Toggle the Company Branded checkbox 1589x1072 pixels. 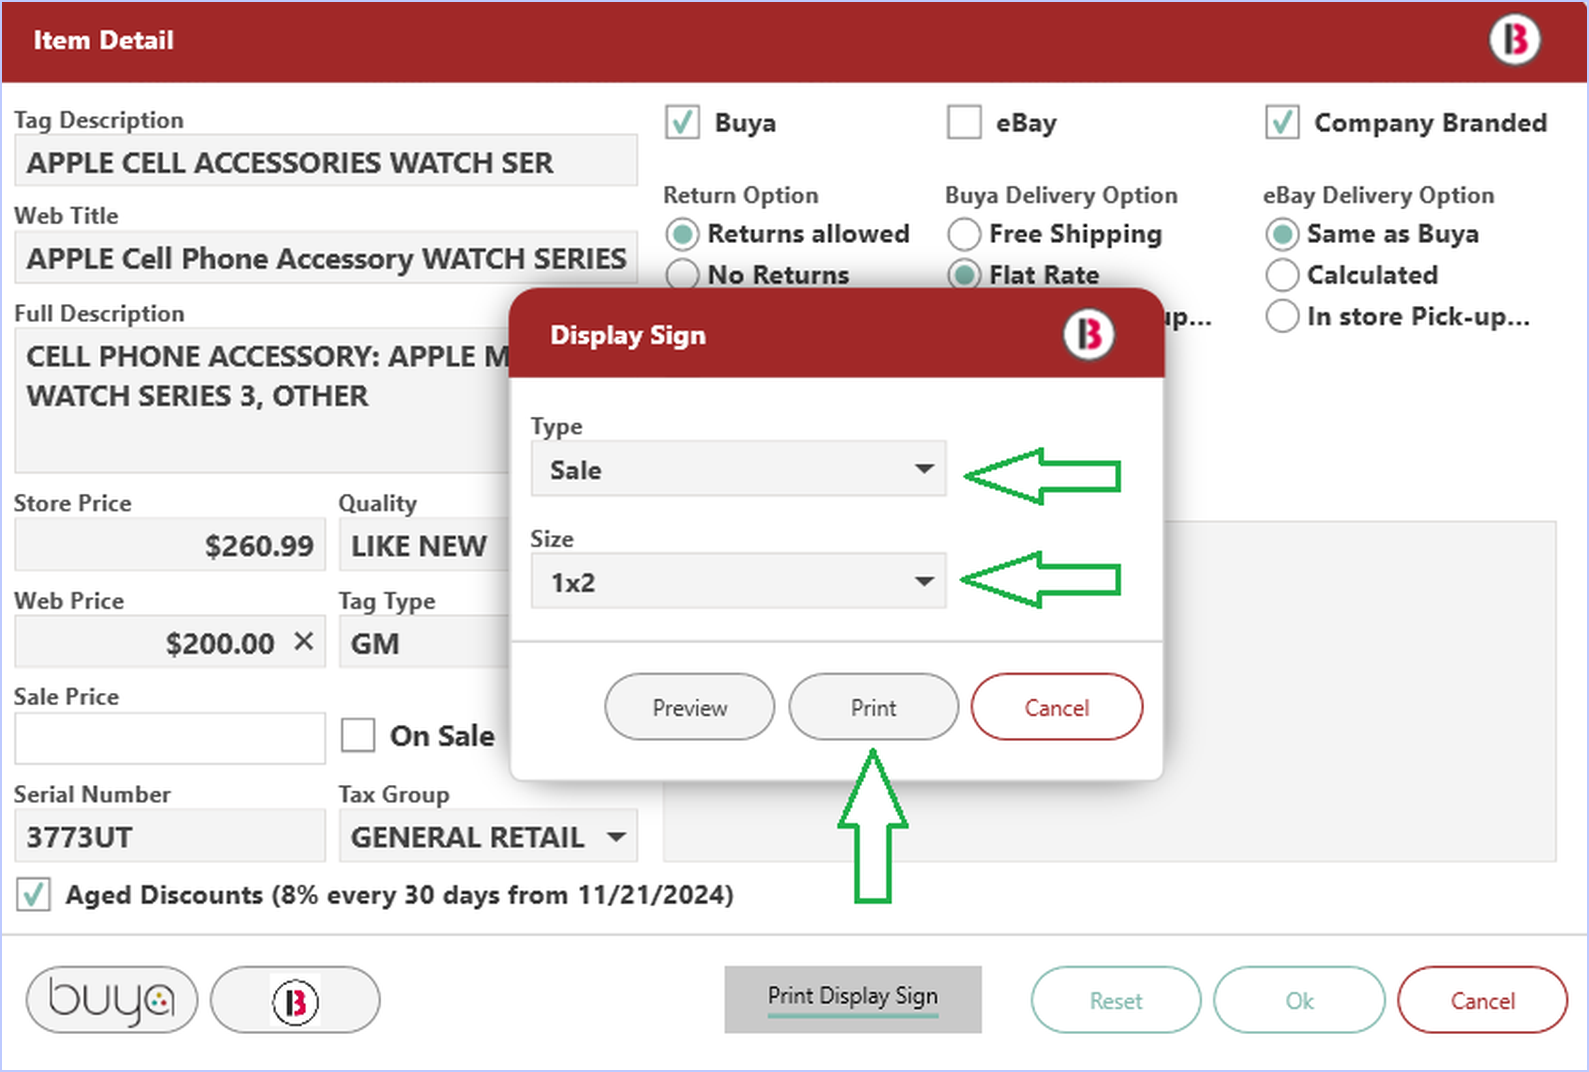[1282, 123]
